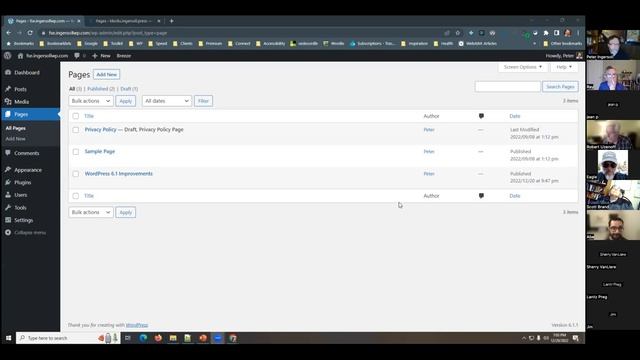The width and height of the screenshot is (640, 360).
Task: Filter list by Published pages
Action: (101, 89)
